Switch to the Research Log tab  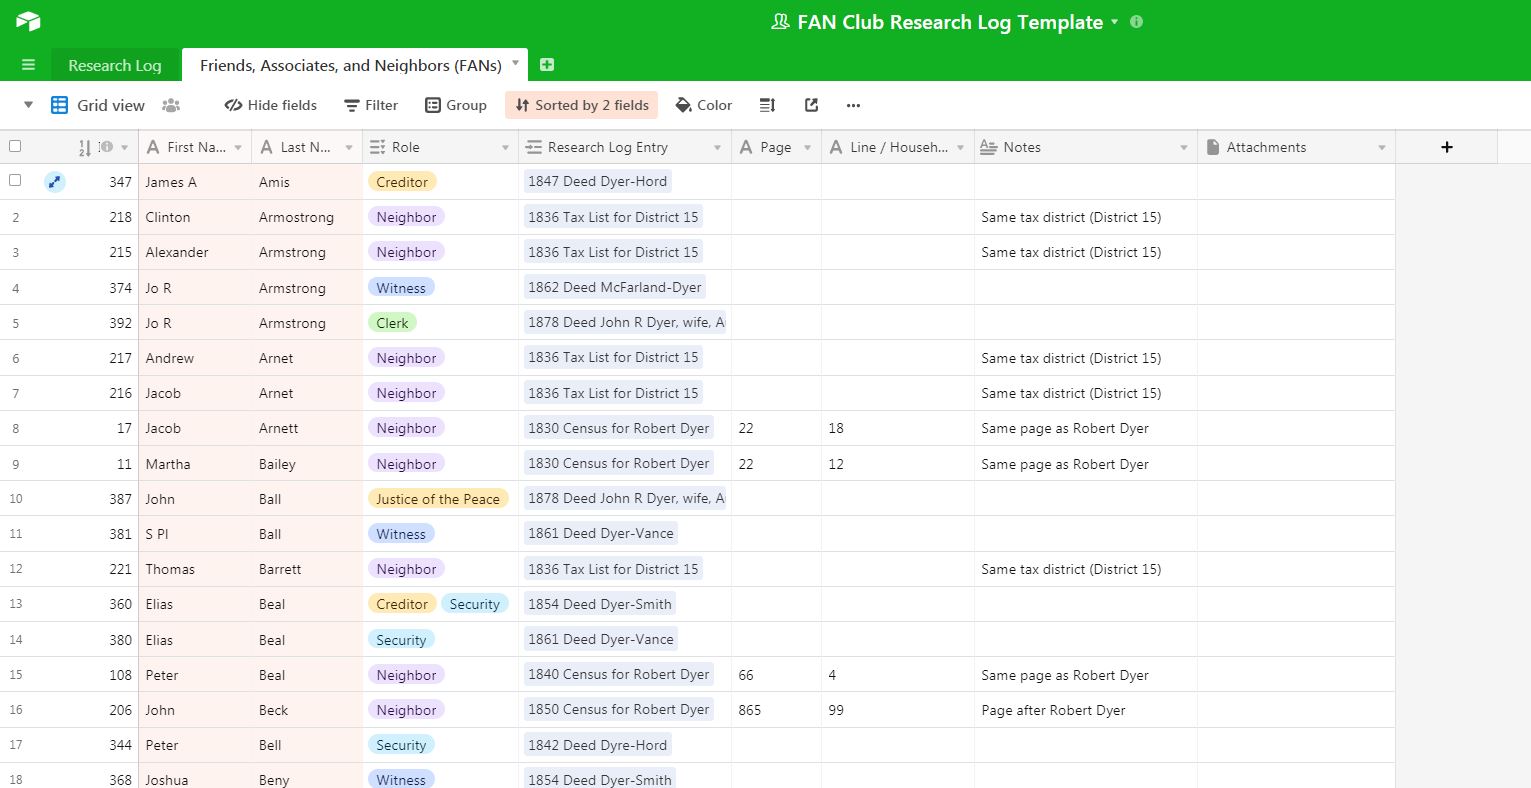[114, 65]
